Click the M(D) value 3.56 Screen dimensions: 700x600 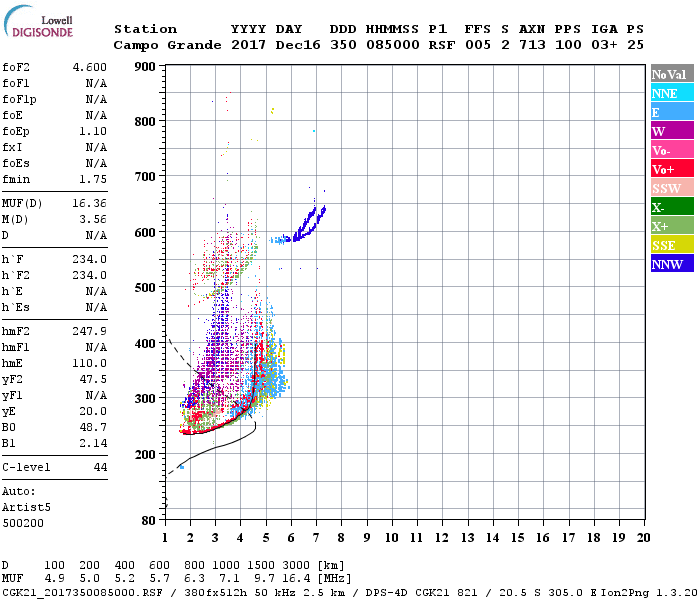93,220
